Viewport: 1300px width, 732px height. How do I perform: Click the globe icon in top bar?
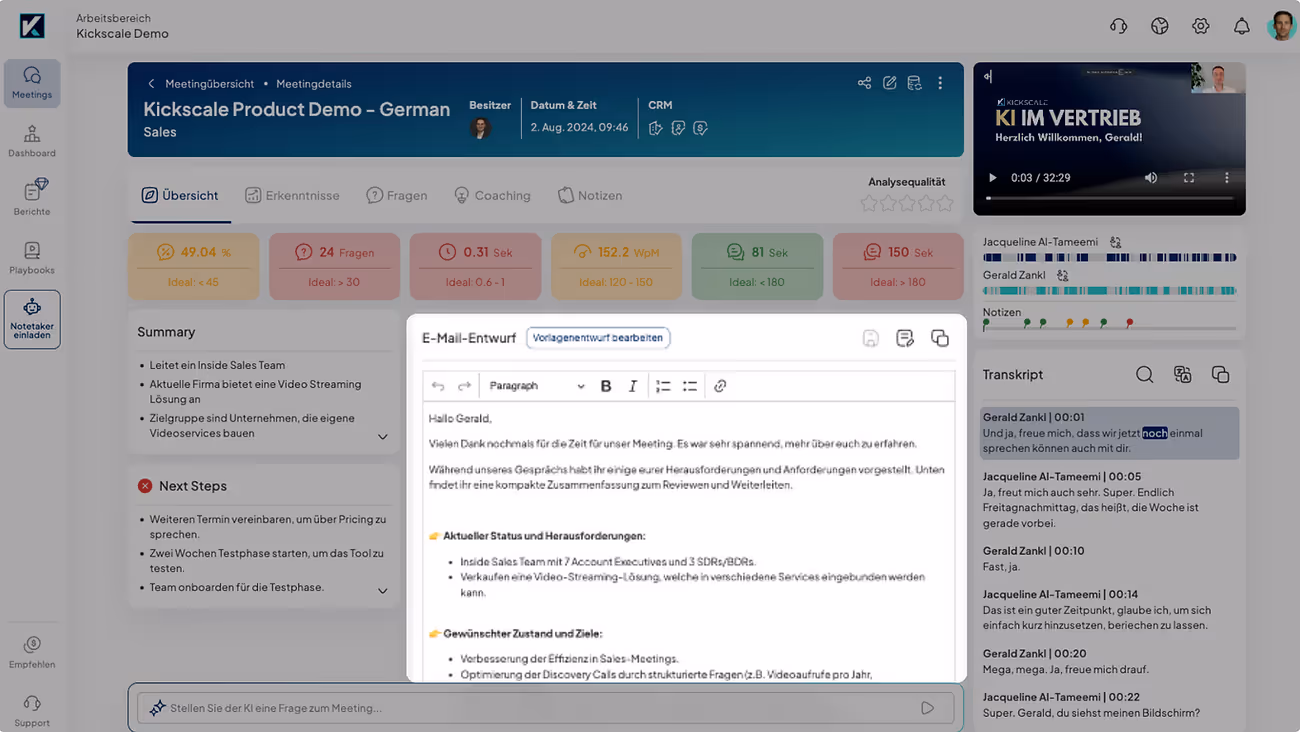(1159, 26)
